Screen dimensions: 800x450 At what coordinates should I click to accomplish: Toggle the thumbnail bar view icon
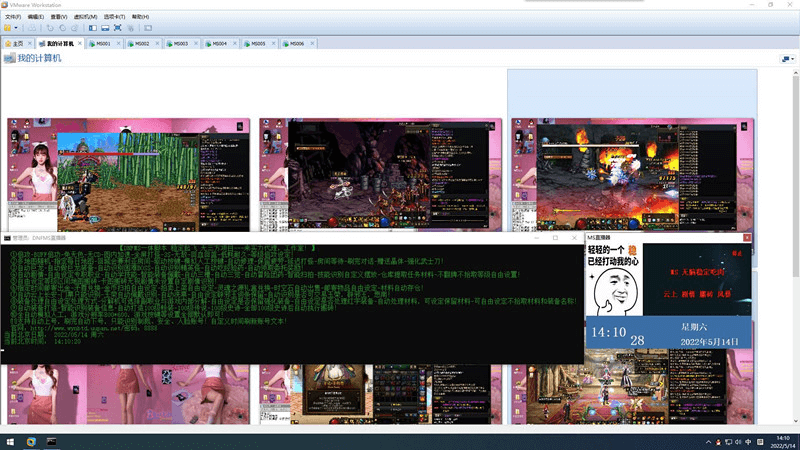click(x=105, y=28)
